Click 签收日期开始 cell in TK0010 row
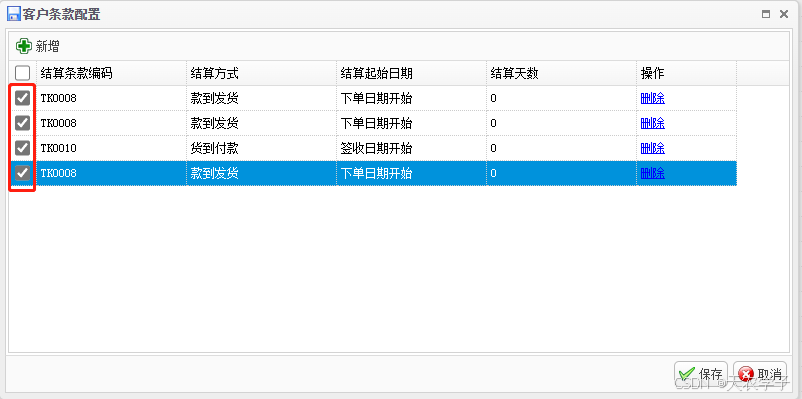The image size is (802, 399). [x=411, y=148]
